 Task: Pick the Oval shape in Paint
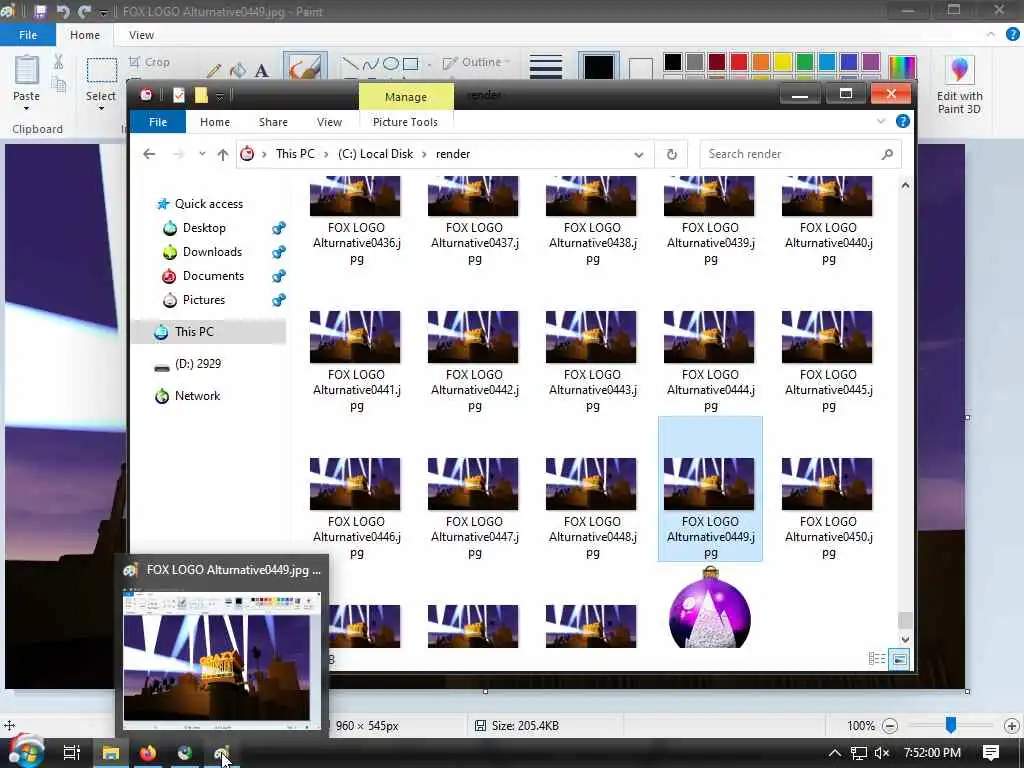click(391, 63)
